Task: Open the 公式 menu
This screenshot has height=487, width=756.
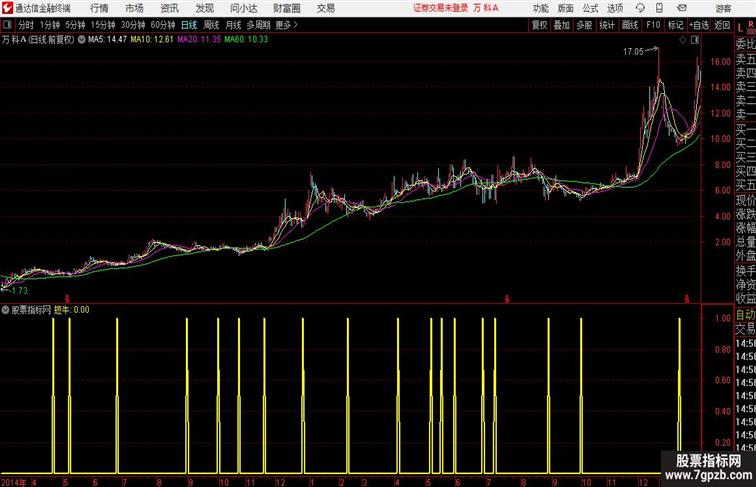Action: point(590,8)
